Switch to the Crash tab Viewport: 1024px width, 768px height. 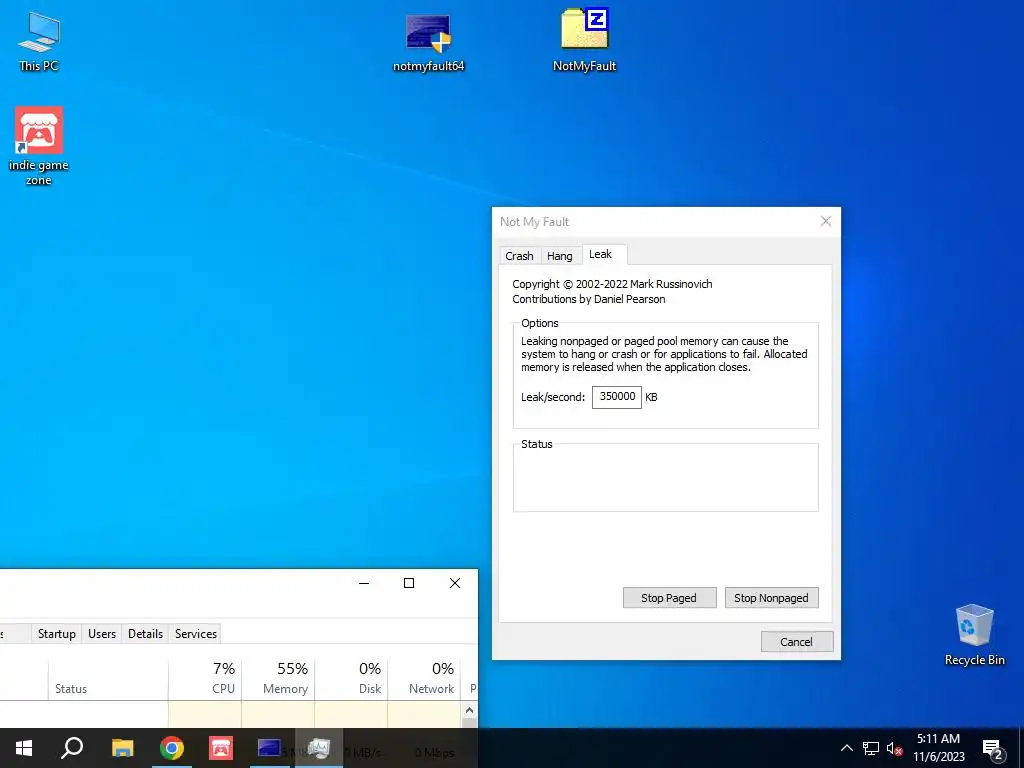pyautogui.click(x=519, y=256)
